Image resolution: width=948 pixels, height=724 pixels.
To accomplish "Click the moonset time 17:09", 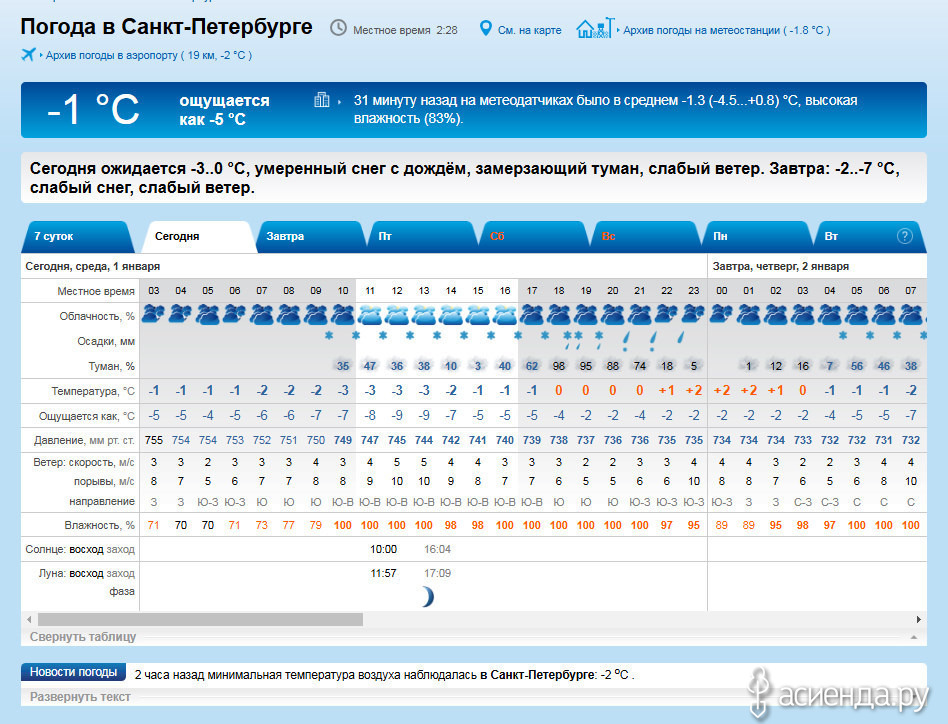I will click(437, 573).
